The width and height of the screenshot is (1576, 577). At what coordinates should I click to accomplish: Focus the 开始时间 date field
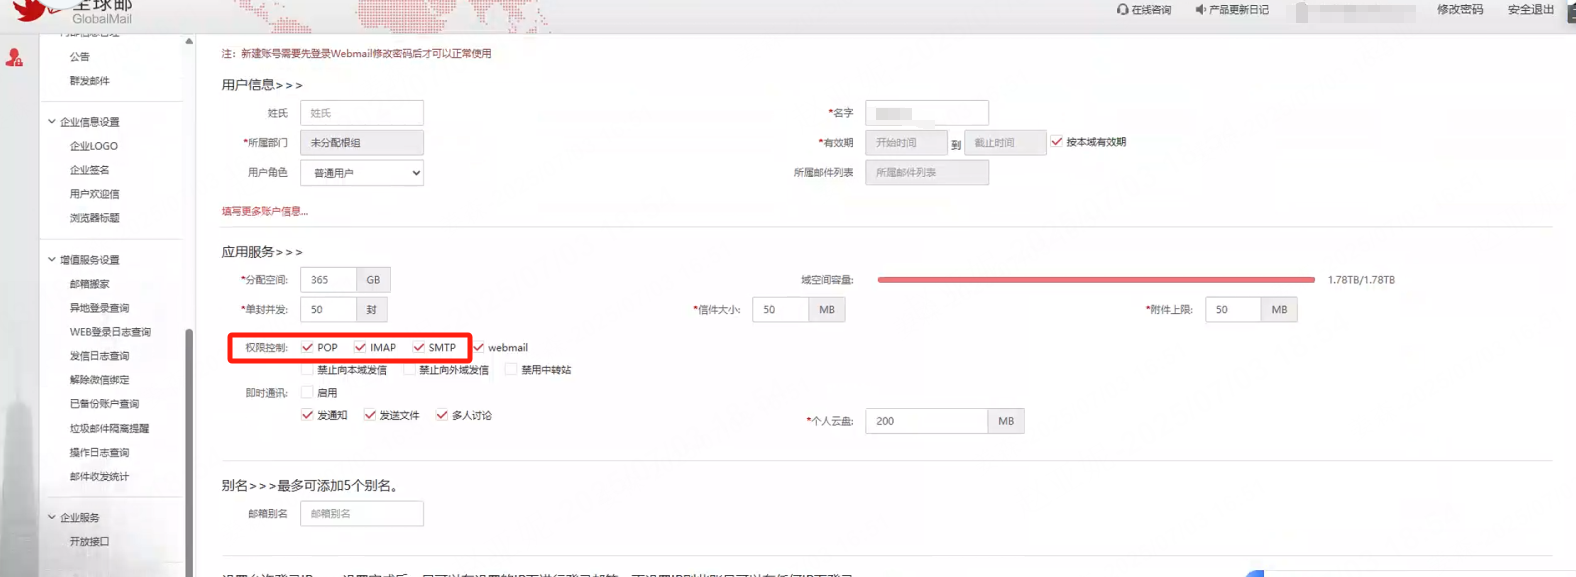click(906, 142)
